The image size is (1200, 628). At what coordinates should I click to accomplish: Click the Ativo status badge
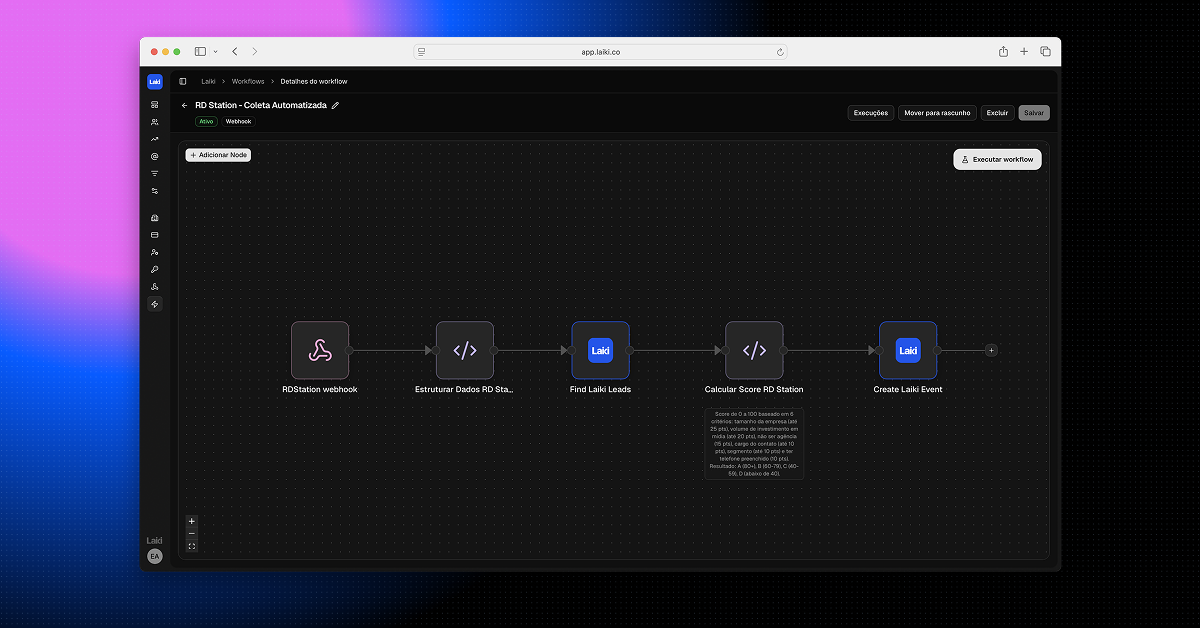point(206,121)
